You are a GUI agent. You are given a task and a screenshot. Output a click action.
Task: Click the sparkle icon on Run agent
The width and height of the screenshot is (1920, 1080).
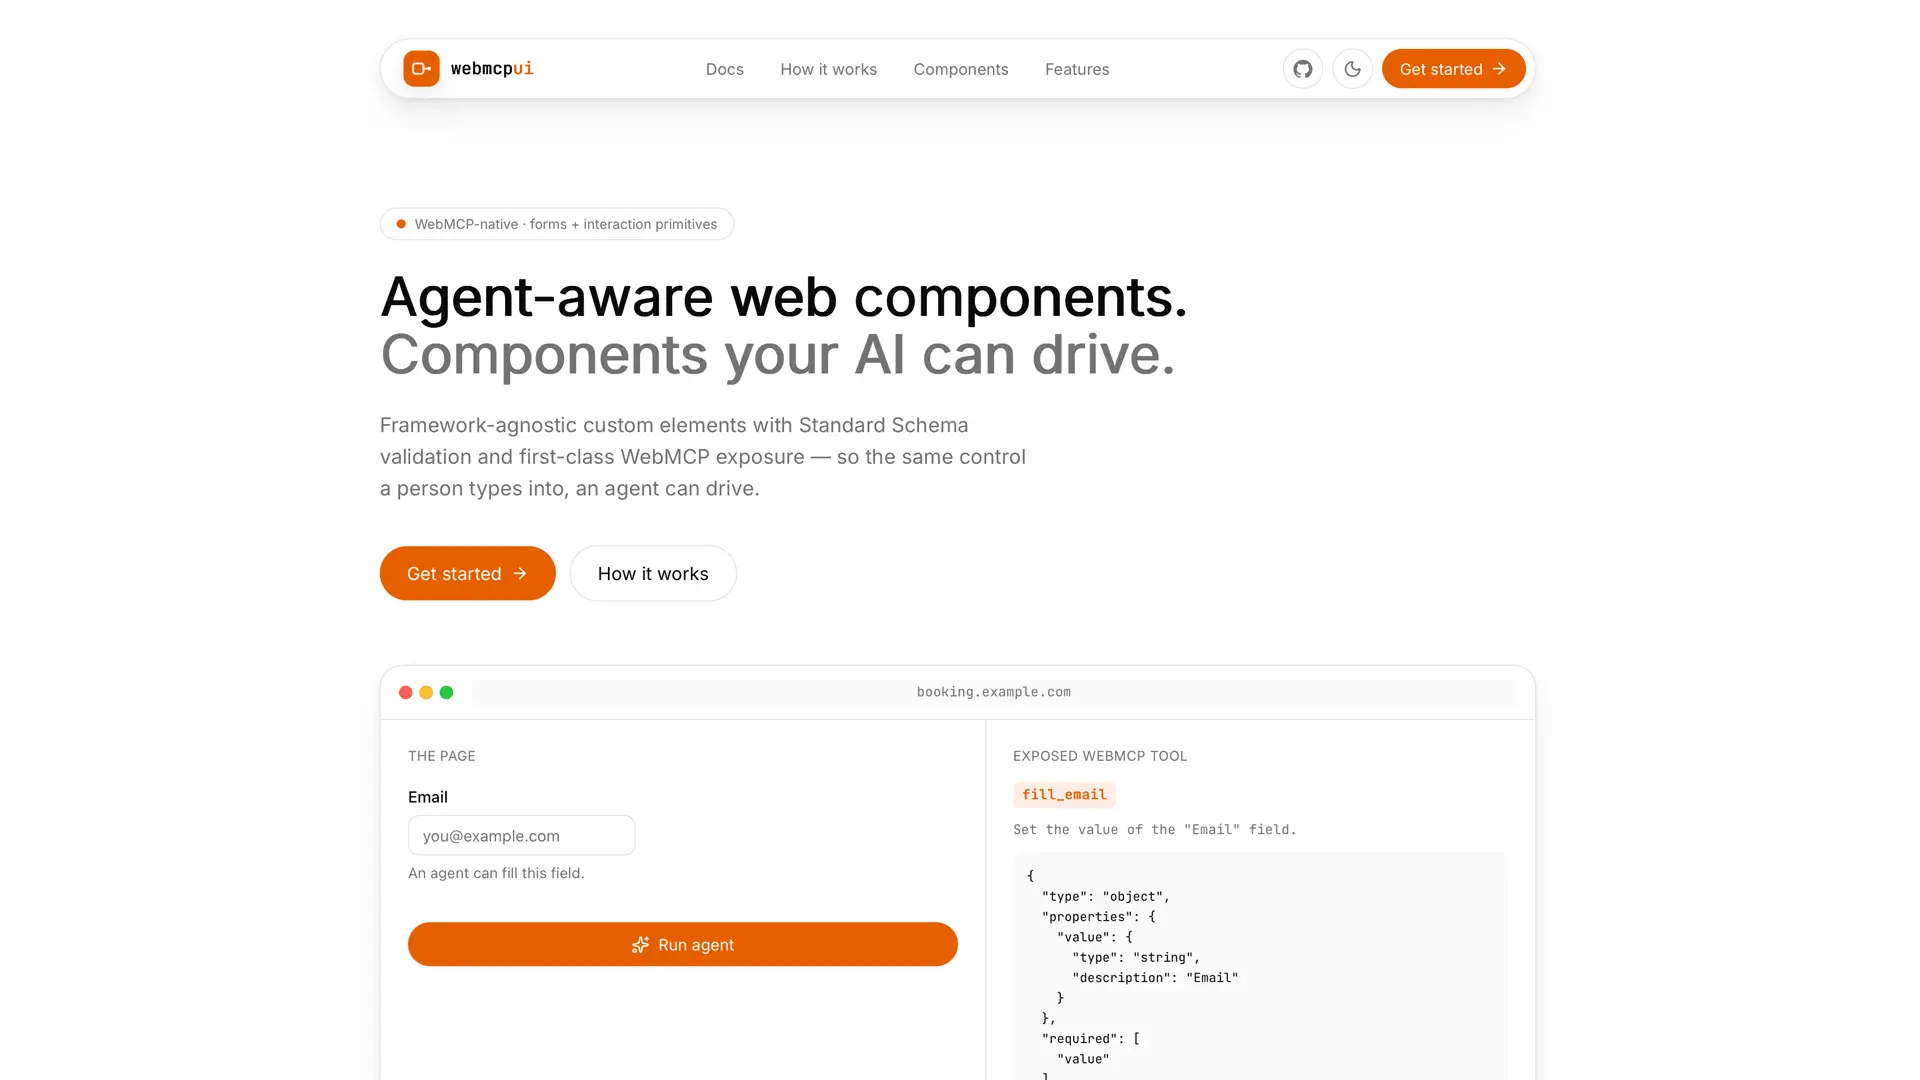[640, 945]
